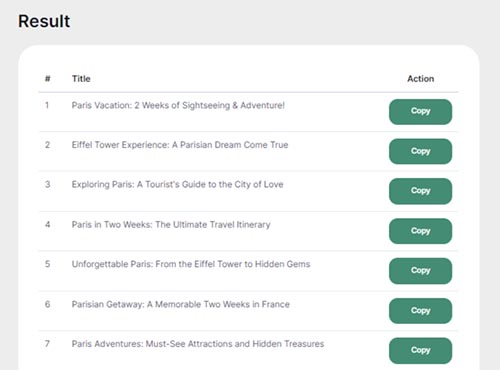Select the 'Paris Vacation: 2 Weeks' title text
This screenshot has height=370, width=500.
[x=178, y=105]
